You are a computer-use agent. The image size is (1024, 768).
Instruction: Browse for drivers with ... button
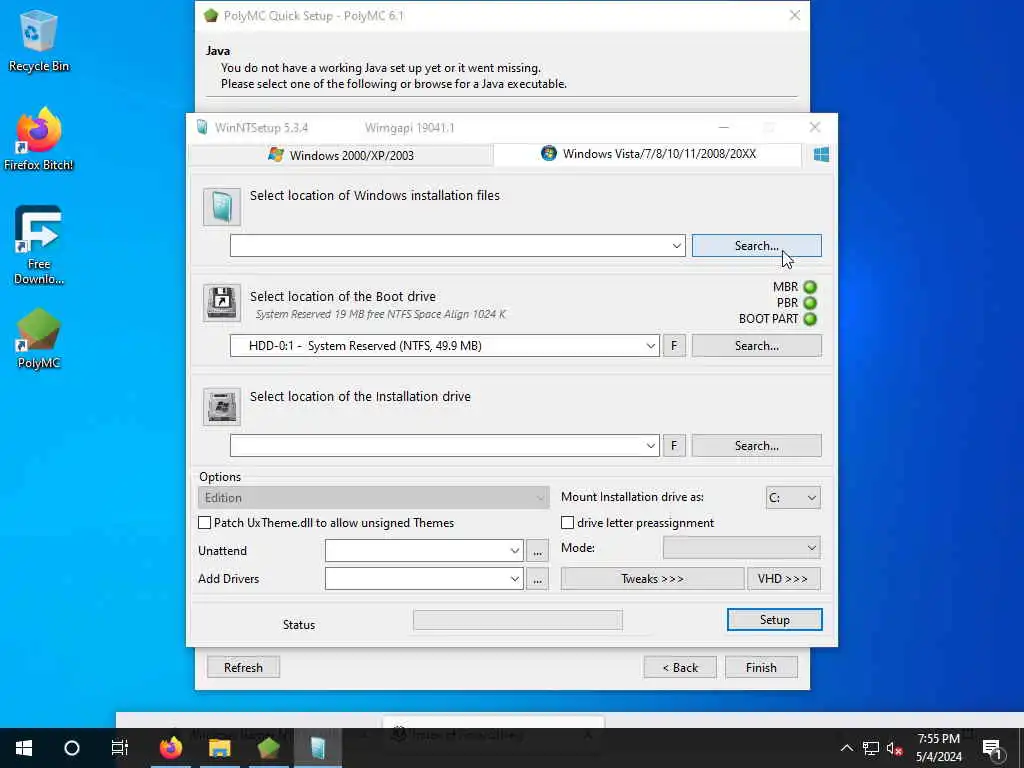(x=537, y=579)
